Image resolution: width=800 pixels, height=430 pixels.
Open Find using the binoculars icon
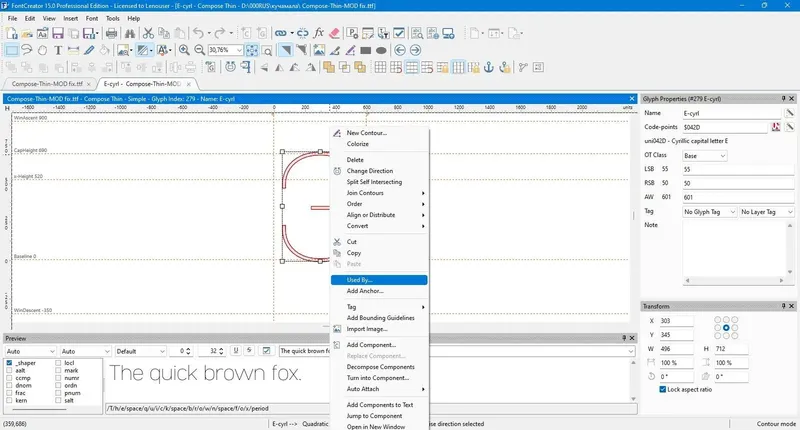130,34
